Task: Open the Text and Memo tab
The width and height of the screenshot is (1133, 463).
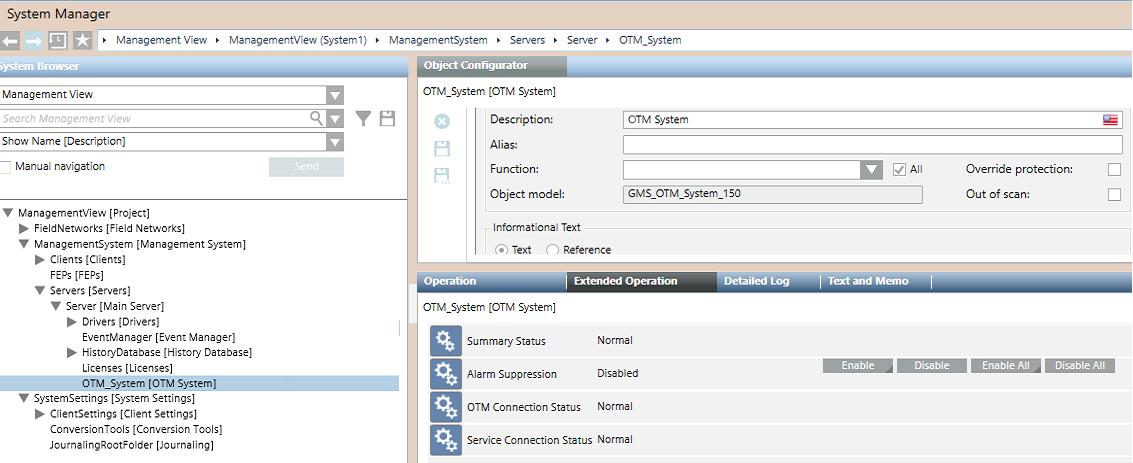Action: [868, 281]
